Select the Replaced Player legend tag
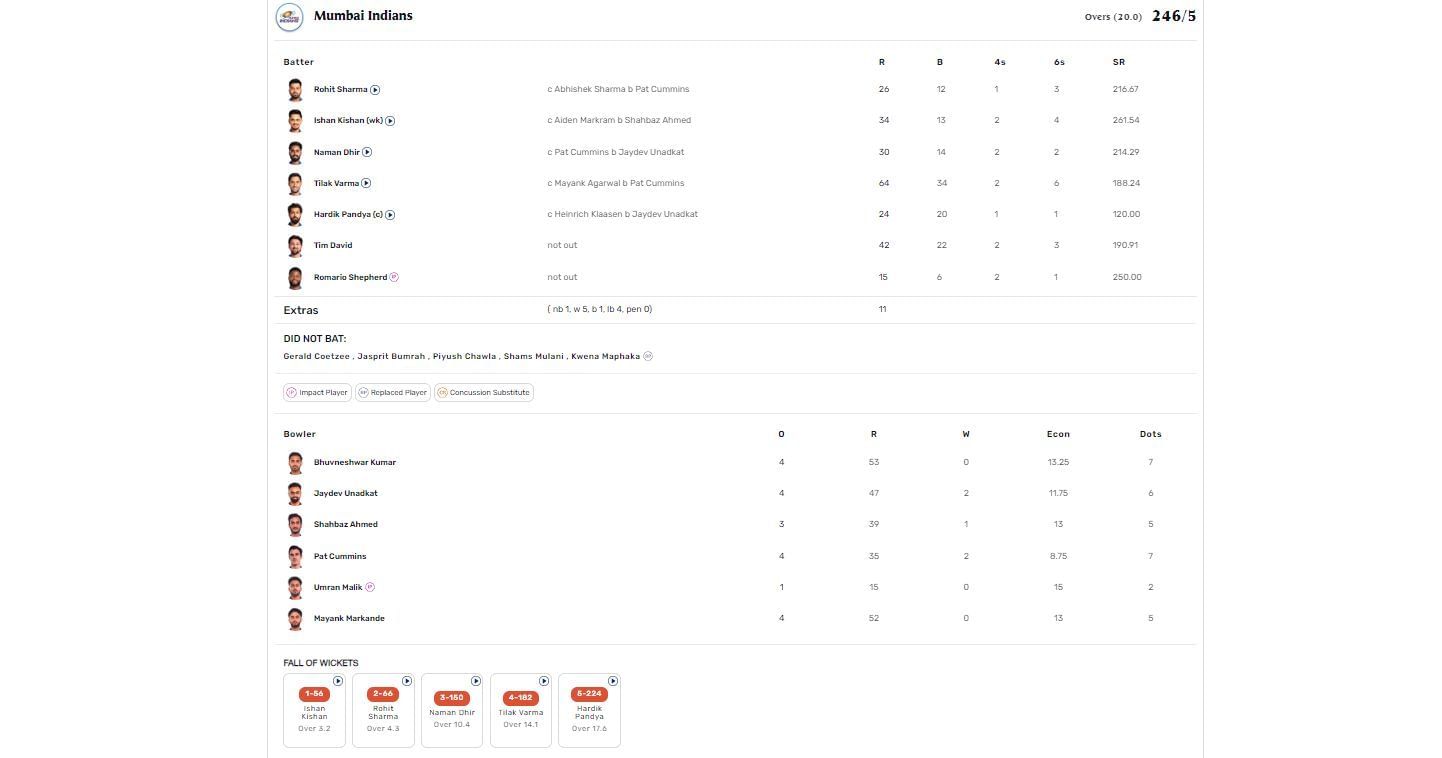The image size is (1442, 758). click(392, 392)
